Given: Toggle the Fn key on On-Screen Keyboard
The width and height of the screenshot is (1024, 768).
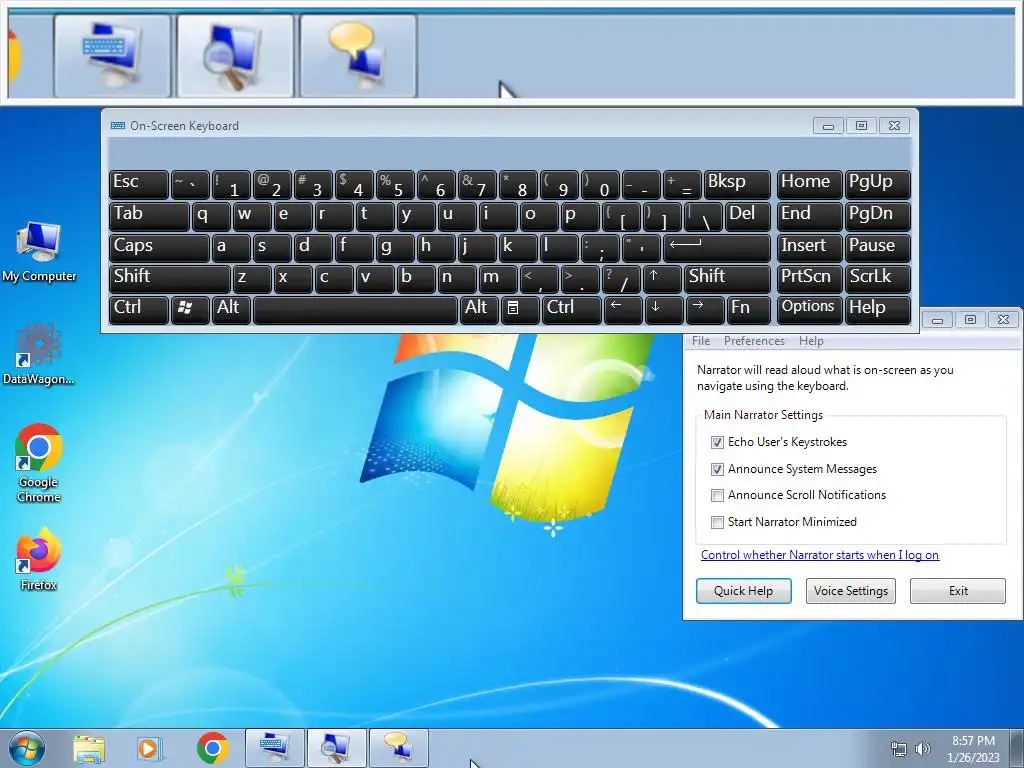Looking at the screenshot, I should (749, 310).
